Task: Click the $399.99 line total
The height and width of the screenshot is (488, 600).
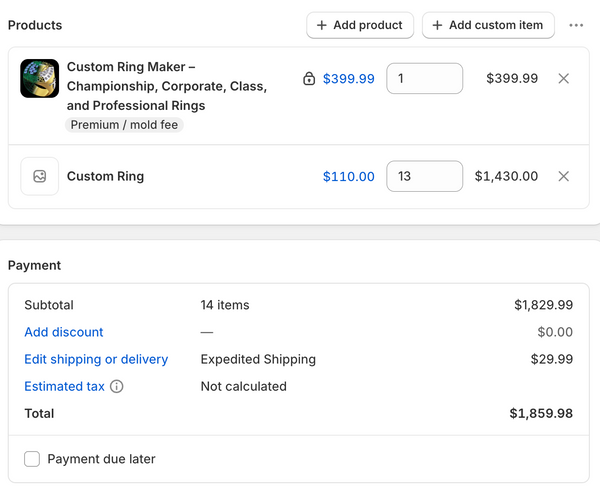Action: (512, 78)
